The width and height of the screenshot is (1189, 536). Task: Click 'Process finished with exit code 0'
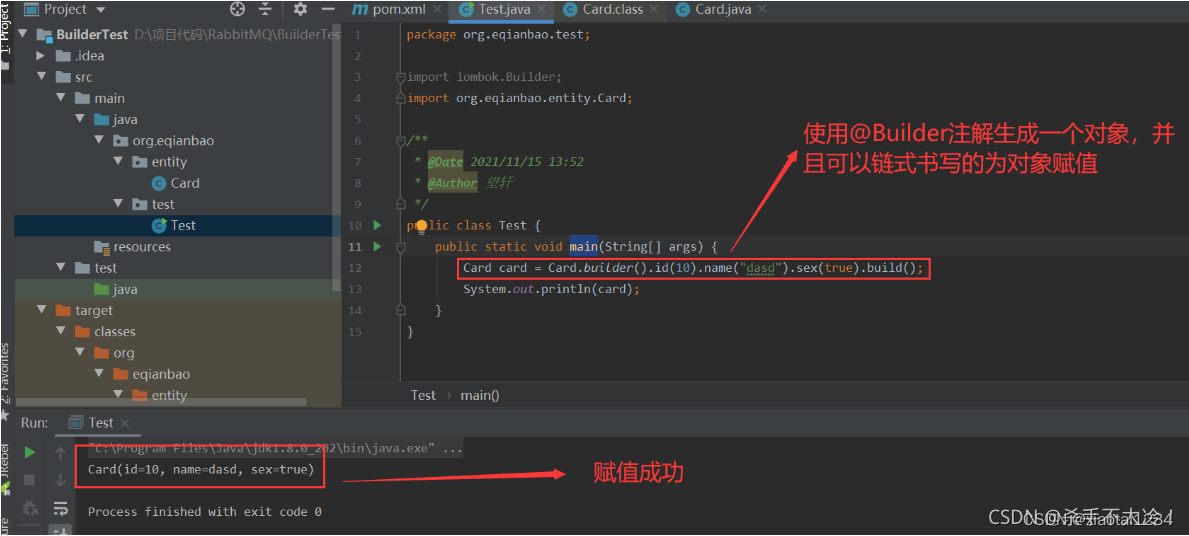click(205, 512)
